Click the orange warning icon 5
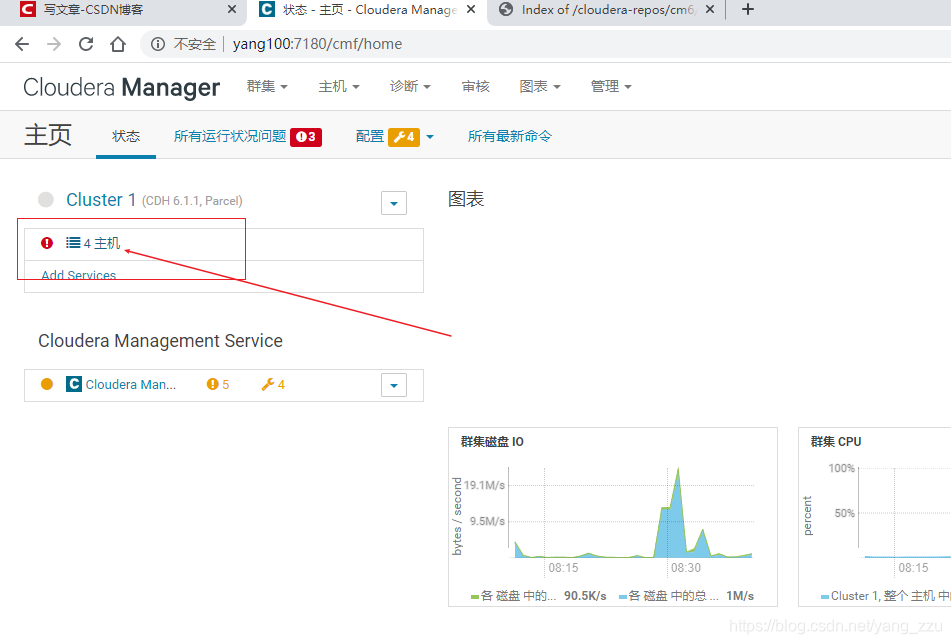This screenshot has height=644, width=951. click(212, 384)
